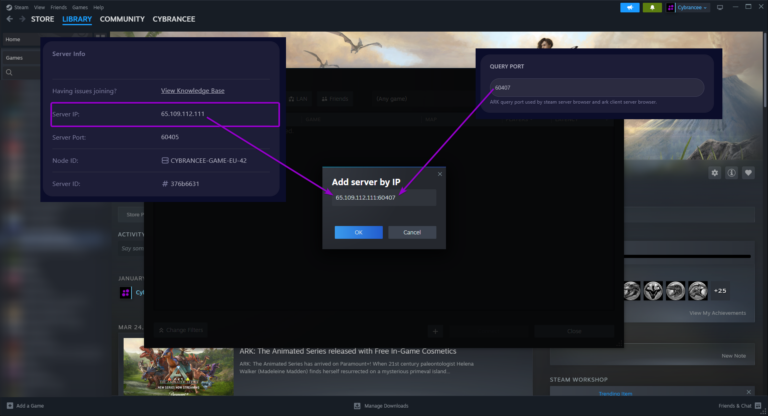Image resolution: width=768 pixels, height=416 pixels.
Task: Open the green notifications bell
Action: pyautogui.click(x=652, y=7)
